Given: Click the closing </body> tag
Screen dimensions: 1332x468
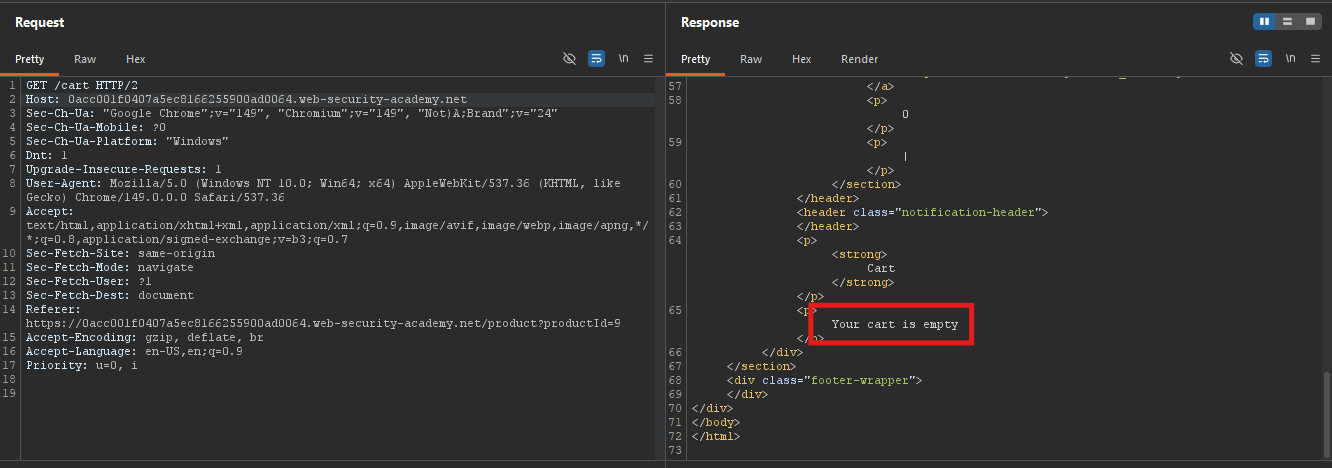Looking at the screenshot, I should click(x=716, y=422).
